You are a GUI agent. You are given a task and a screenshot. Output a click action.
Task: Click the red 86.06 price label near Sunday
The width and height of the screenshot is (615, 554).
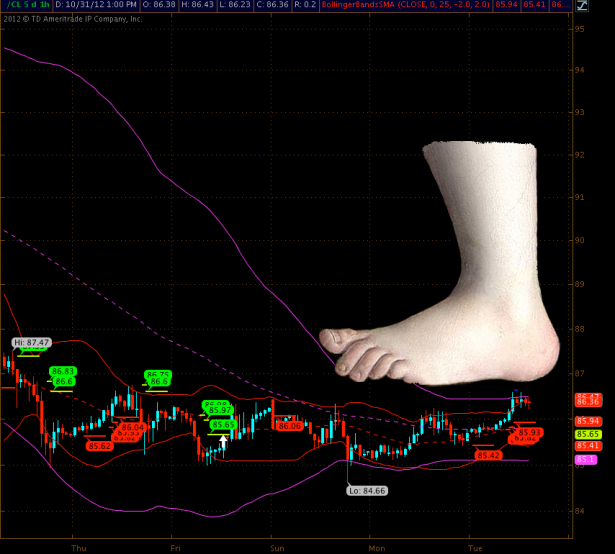[289, 426]
